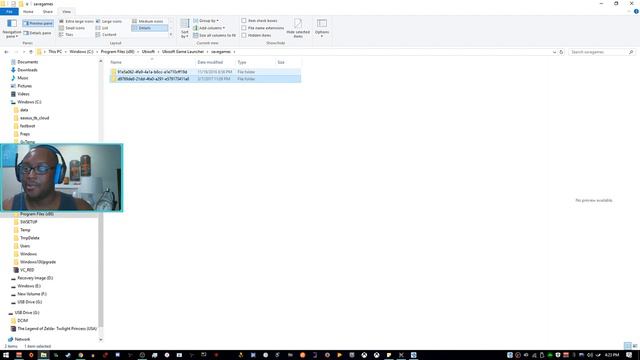Open the Group by dropdown

[x=206, y=20]
